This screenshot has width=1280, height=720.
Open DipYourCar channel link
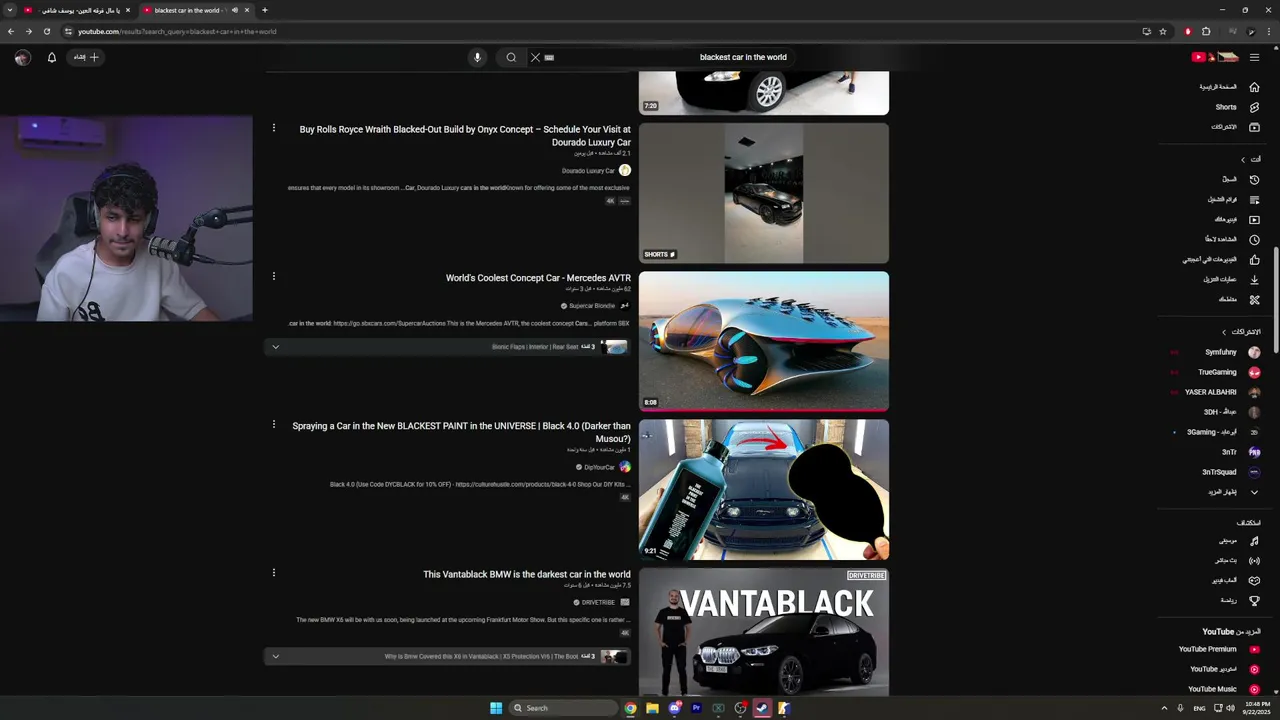pos(600,467)
